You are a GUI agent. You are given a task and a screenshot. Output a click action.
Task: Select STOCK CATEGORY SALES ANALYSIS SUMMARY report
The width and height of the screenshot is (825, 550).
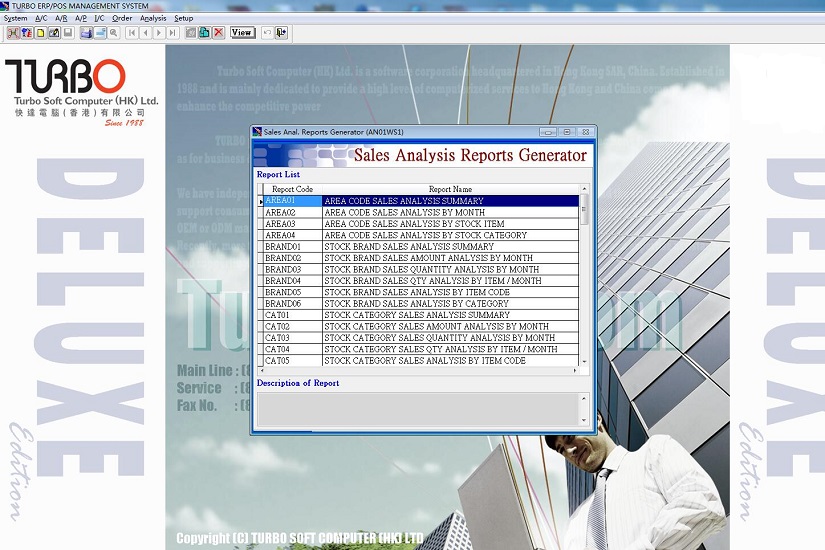pyautogui.click(x=450, y=315)
